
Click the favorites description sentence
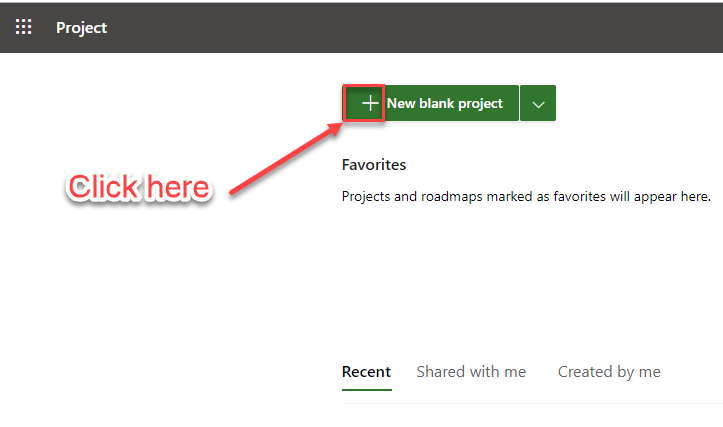tap(526, 197)
